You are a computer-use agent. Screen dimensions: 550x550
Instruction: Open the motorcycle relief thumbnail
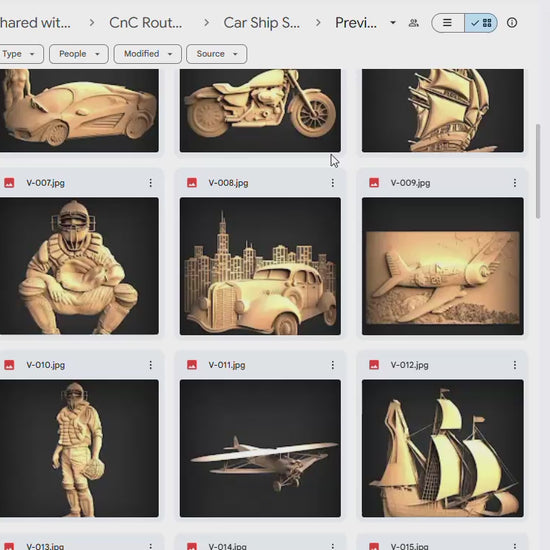[x=260, y=110]
